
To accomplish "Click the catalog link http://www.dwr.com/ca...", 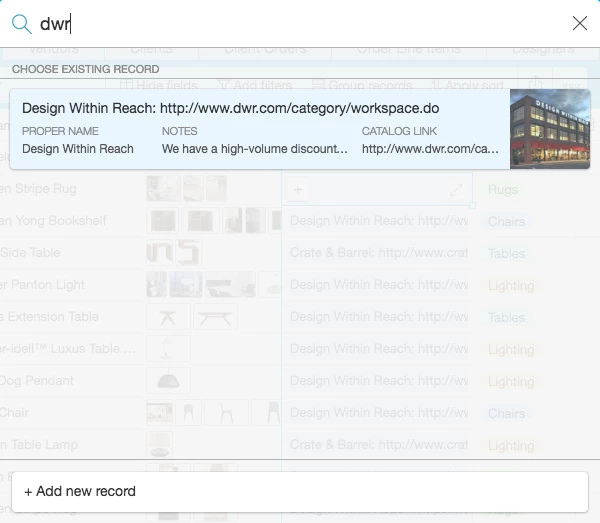I will click(x=430, y=149).
